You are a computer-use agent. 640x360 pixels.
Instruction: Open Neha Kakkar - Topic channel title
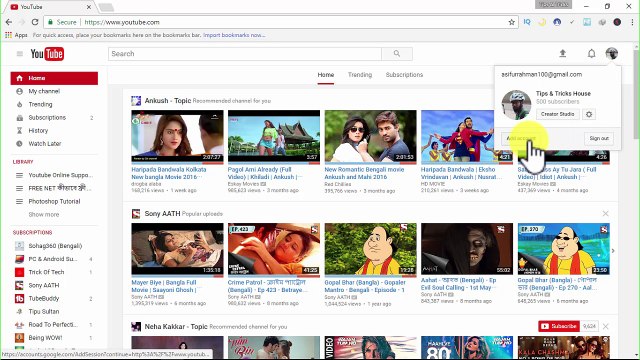[176, 327]
